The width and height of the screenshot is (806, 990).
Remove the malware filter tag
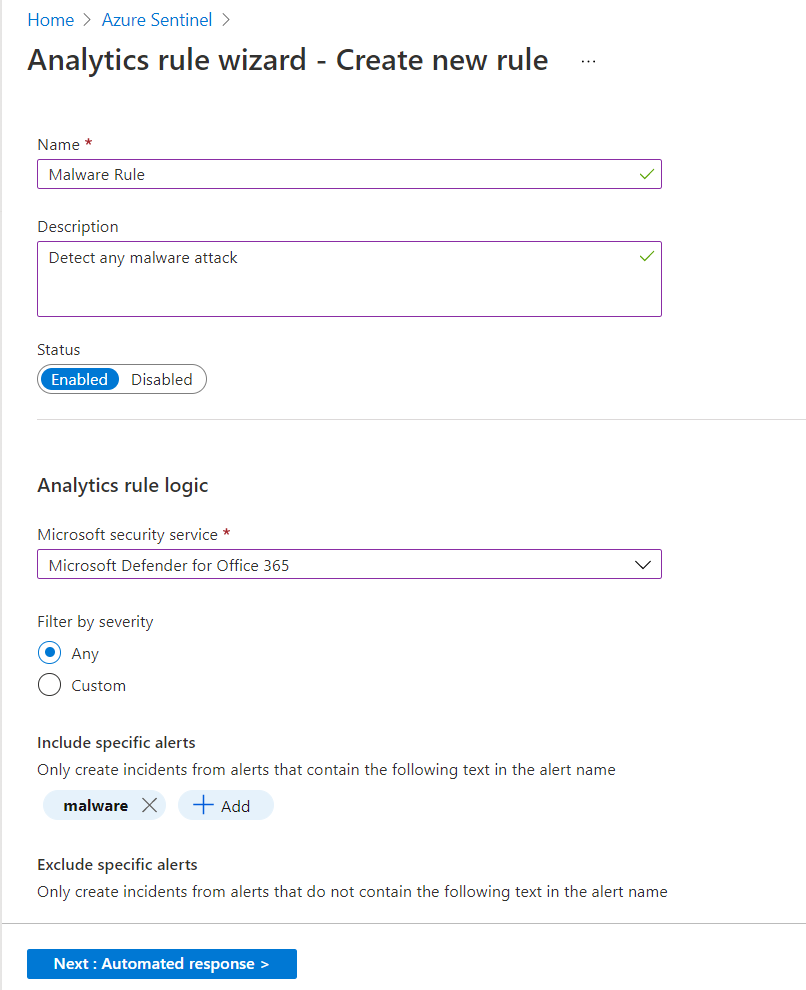[x=150, y=806]
